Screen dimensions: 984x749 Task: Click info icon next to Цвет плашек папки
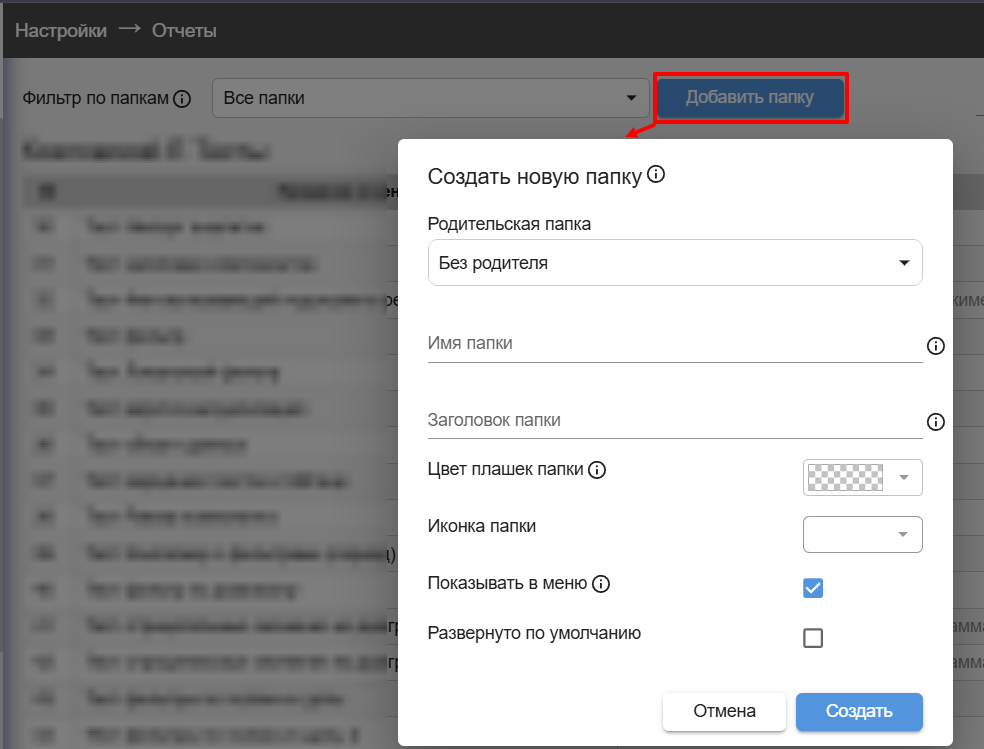coord(597,470)
